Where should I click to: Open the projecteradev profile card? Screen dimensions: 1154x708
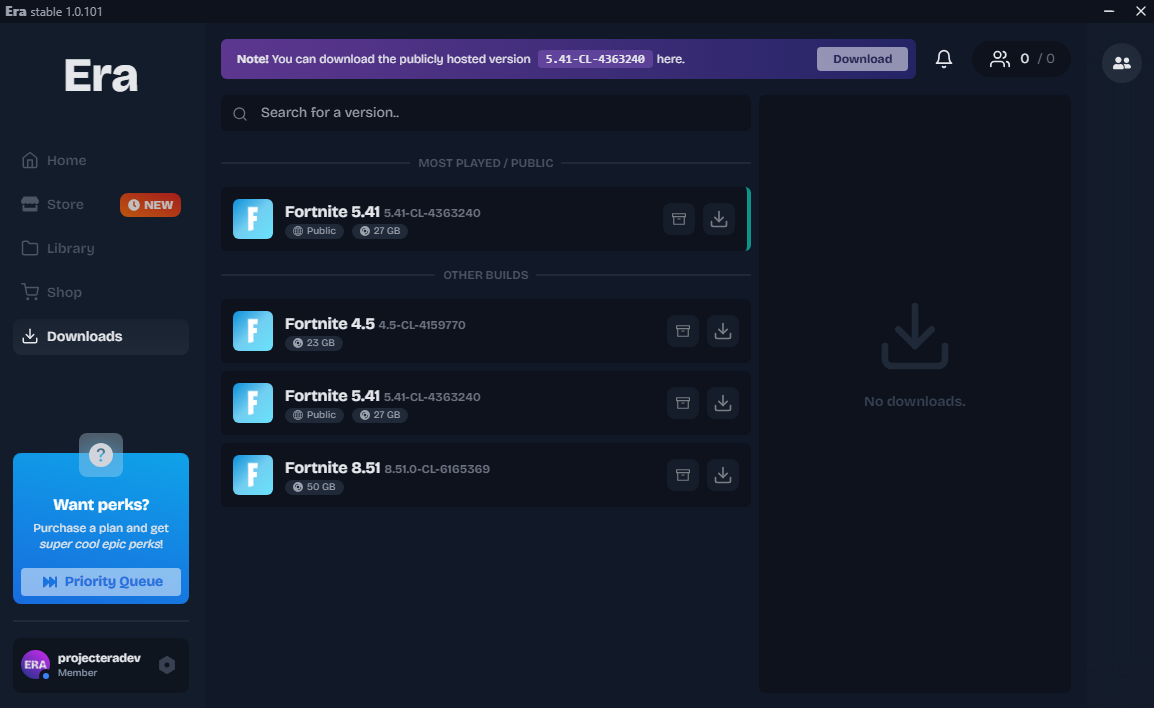click(x=101, y=665)
